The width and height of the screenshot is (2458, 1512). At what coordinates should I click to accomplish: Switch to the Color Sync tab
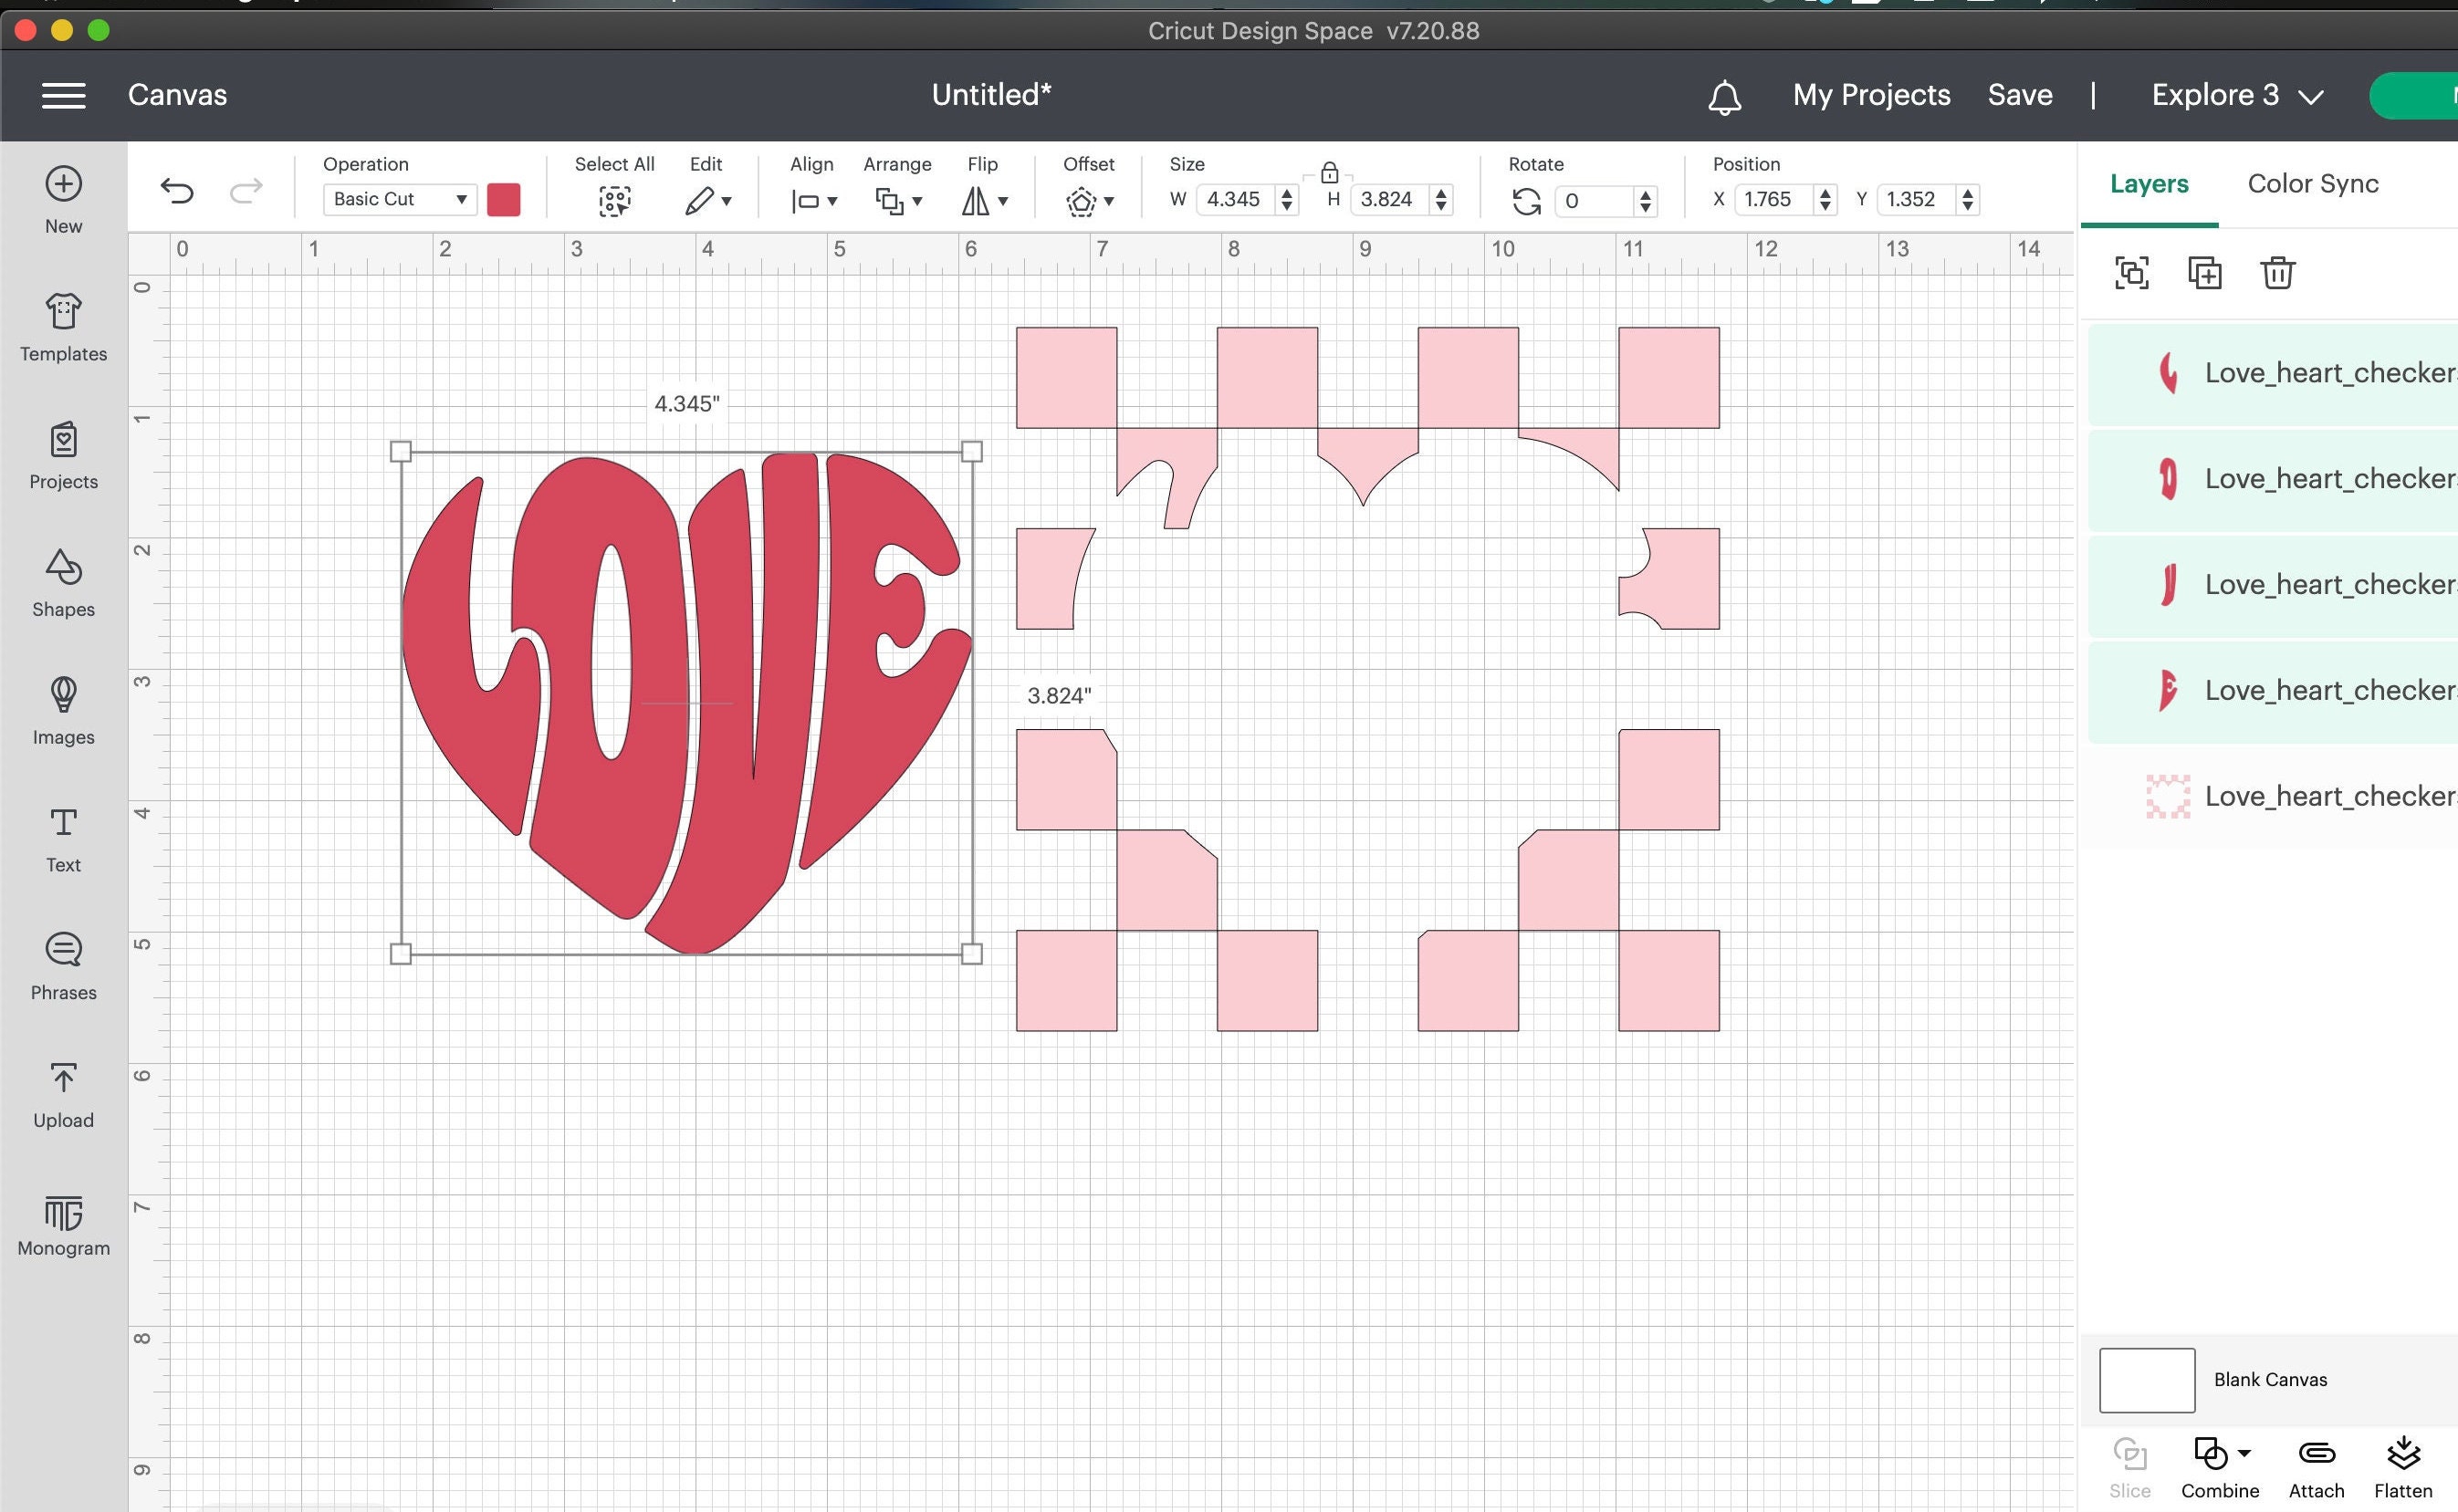pyautogui.click(x=2312, y=183)
